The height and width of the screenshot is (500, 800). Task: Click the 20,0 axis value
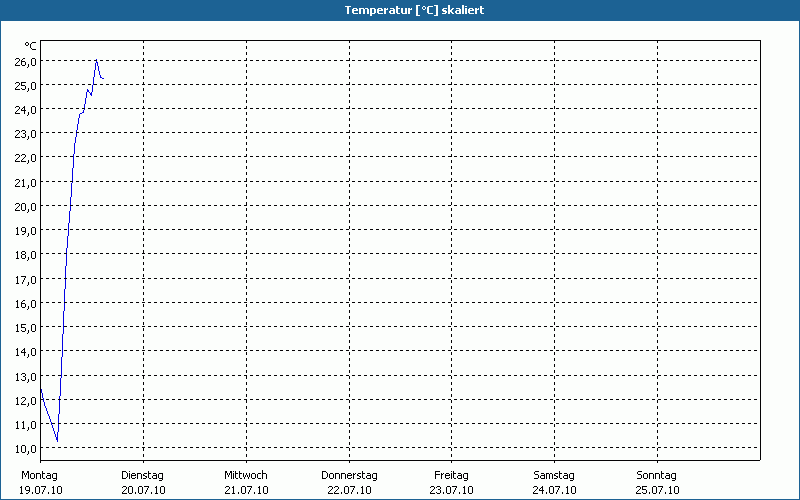click(26, 207)
